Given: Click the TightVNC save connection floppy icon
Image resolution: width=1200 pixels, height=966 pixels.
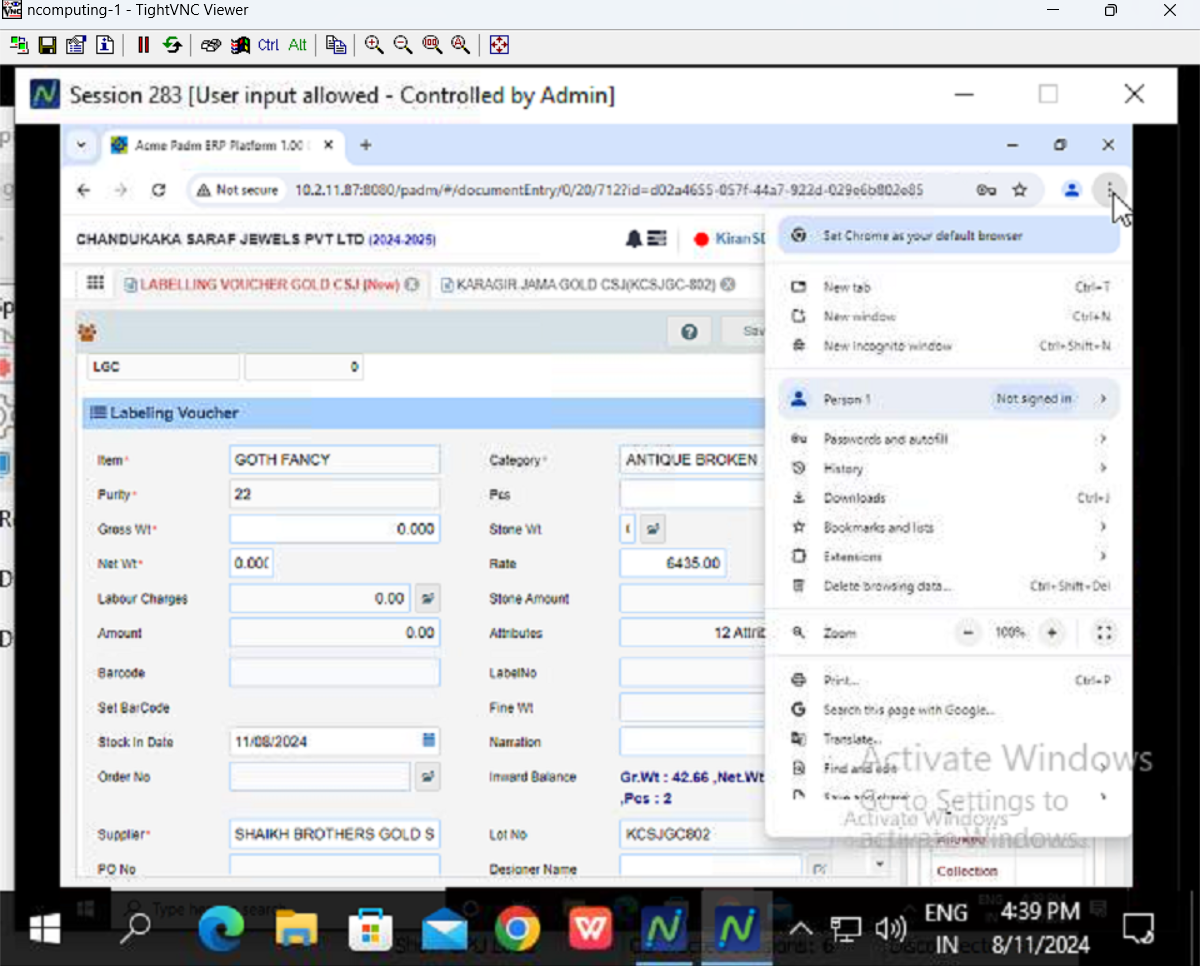Looking at the screenshot, I should [47, 45].
